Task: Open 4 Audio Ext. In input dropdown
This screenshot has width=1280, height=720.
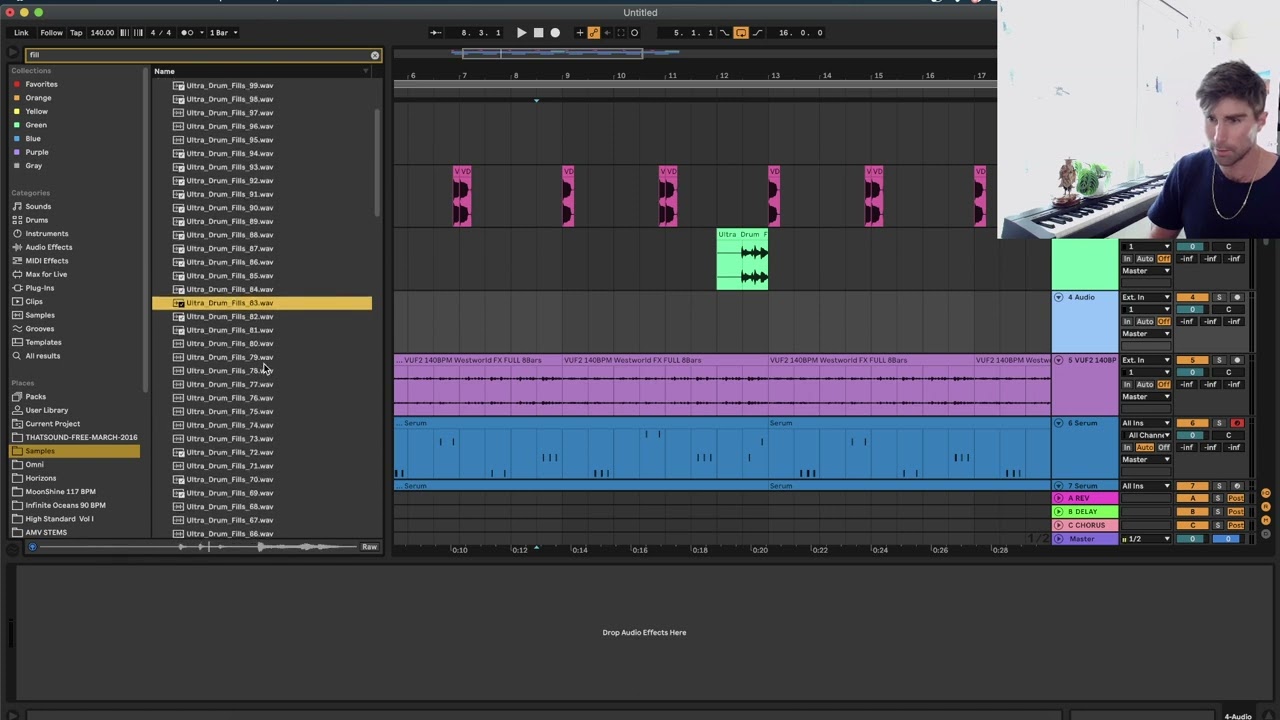Action: tap(1146, 297)
